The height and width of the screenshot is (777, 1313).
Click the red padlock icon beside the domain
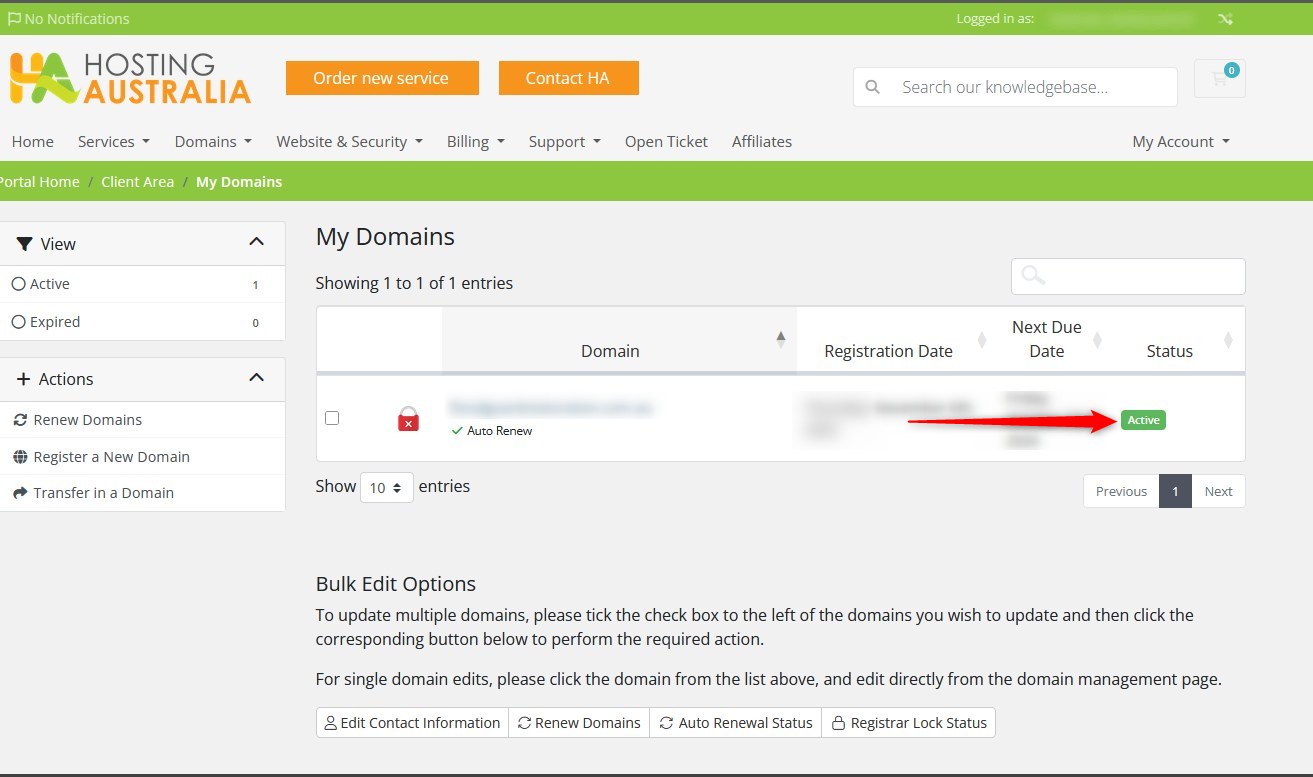pyautogui.click(x=408, y=419)
